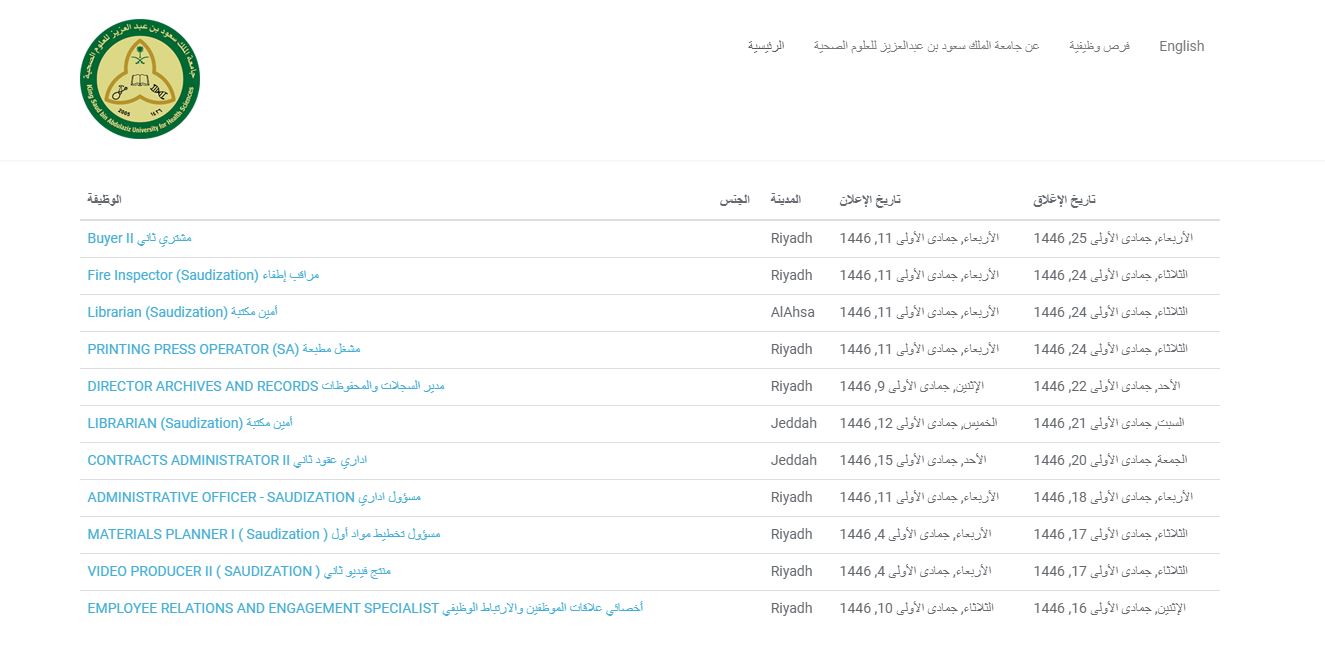Click the الوظيفة column header
Image resolution: width=1325 pixels, height=653 pixels.
coord(104,200)
